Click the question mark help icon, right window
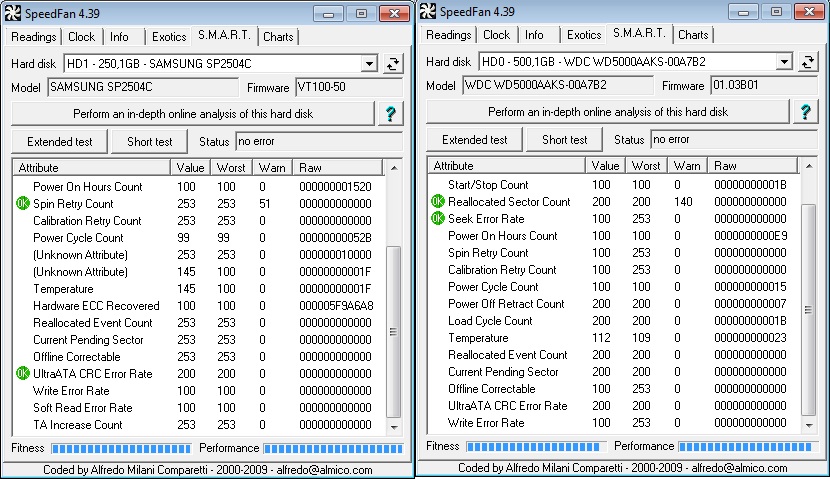The height and width of the screenshot is (479, 830). pos(806,112)
